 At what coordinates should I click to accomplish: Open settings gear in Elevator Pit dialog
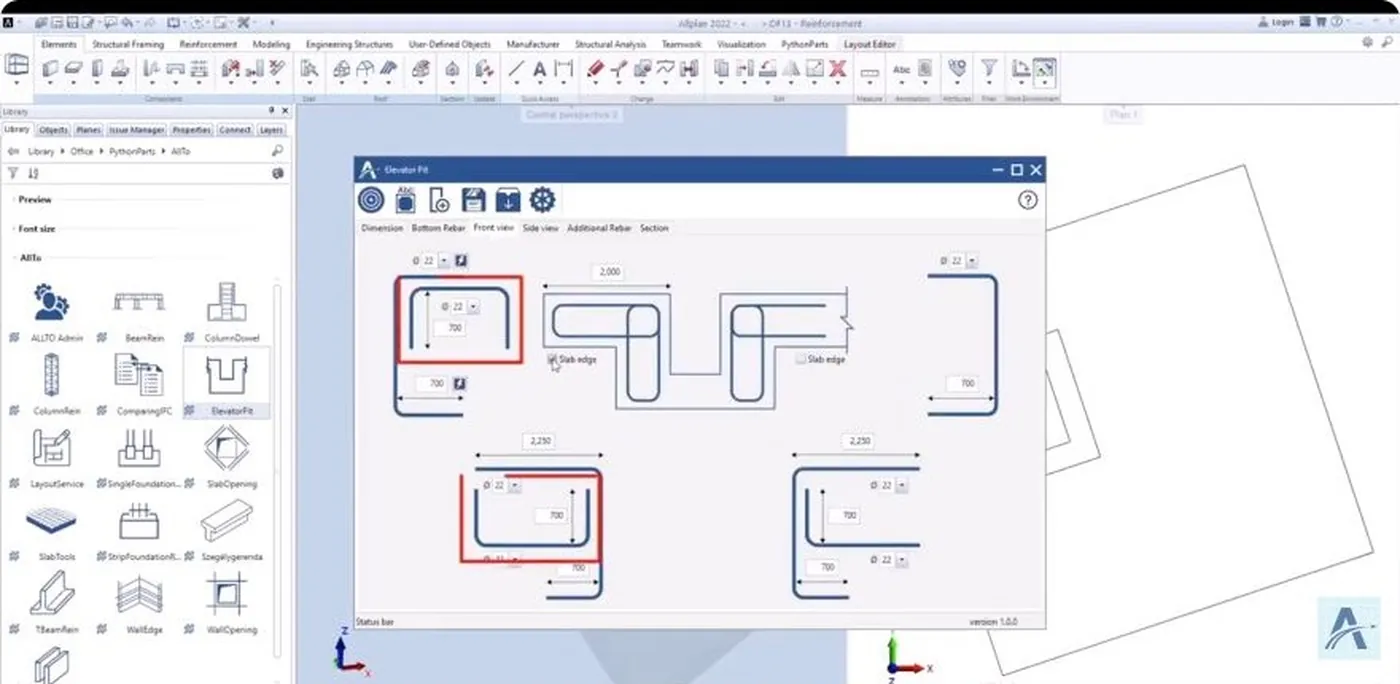(x=542, y=200)
